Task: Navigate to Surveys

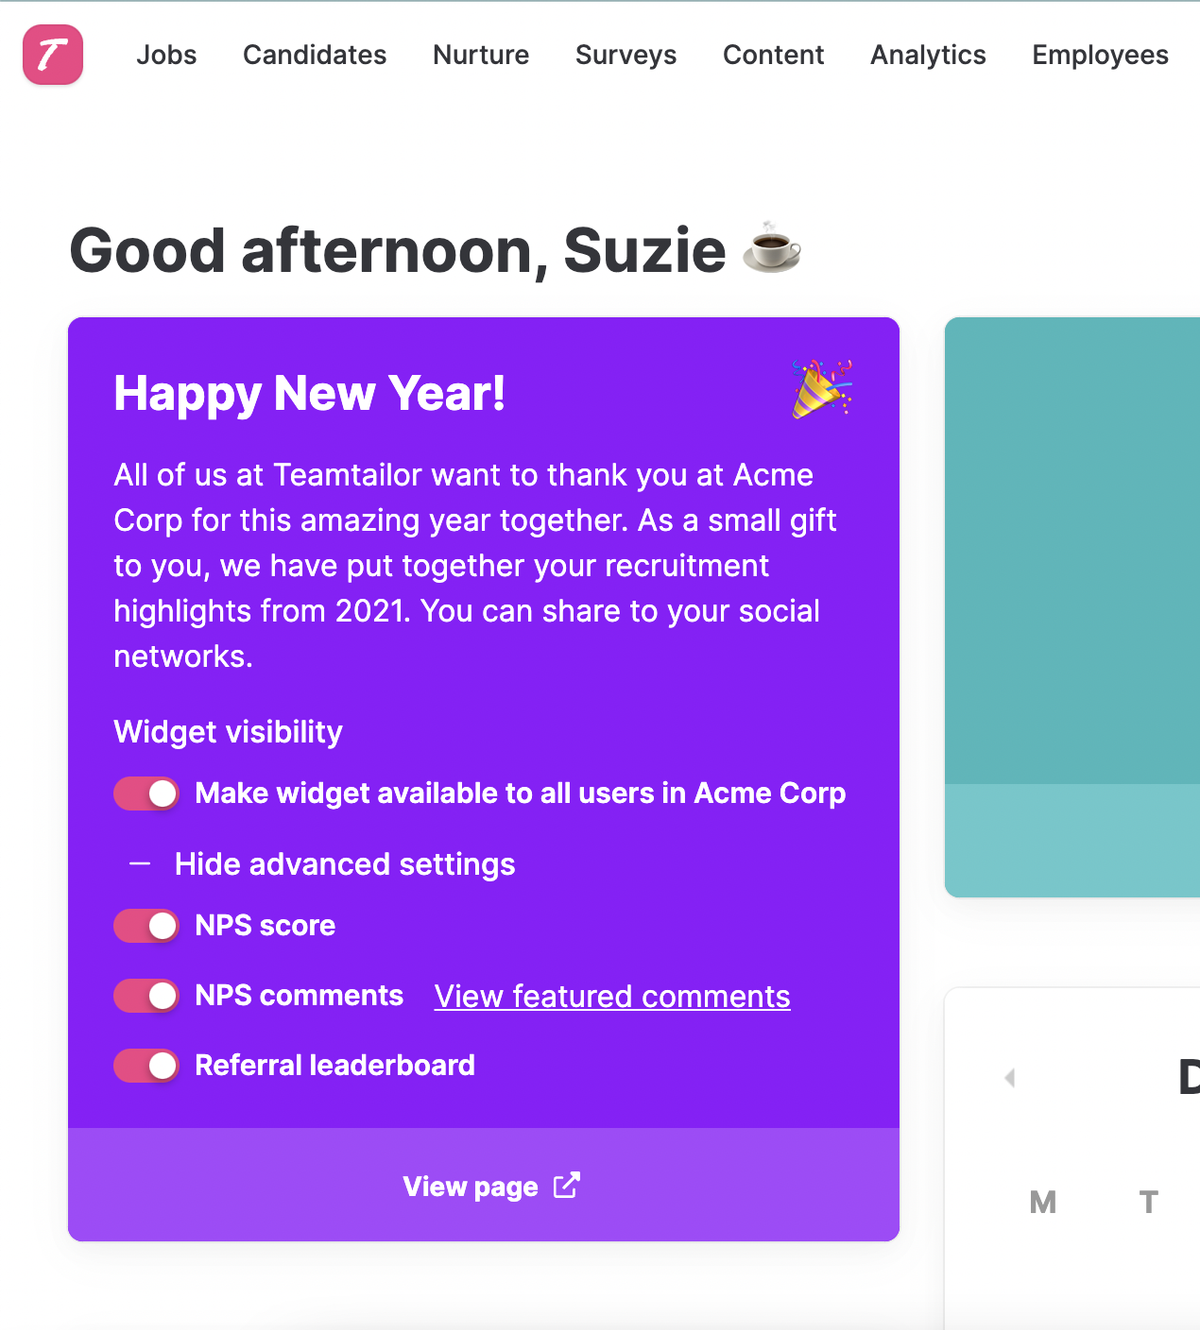Action: click(626, 55)
